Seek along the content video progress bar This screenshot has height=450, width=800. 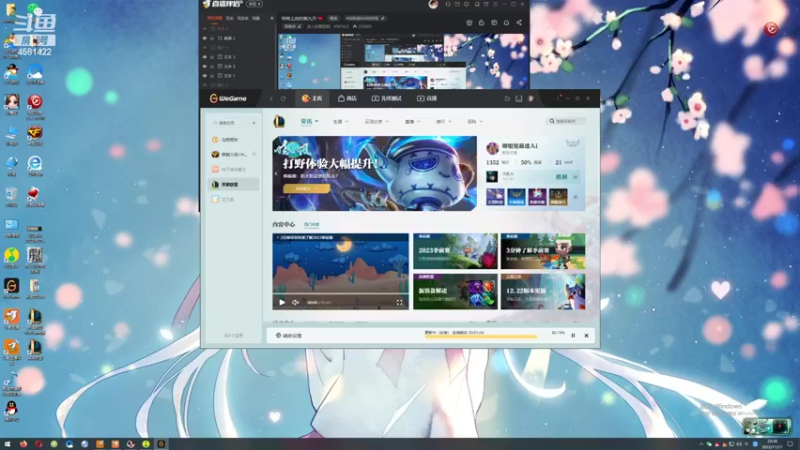pyautogui.click(x=340, y=294)
